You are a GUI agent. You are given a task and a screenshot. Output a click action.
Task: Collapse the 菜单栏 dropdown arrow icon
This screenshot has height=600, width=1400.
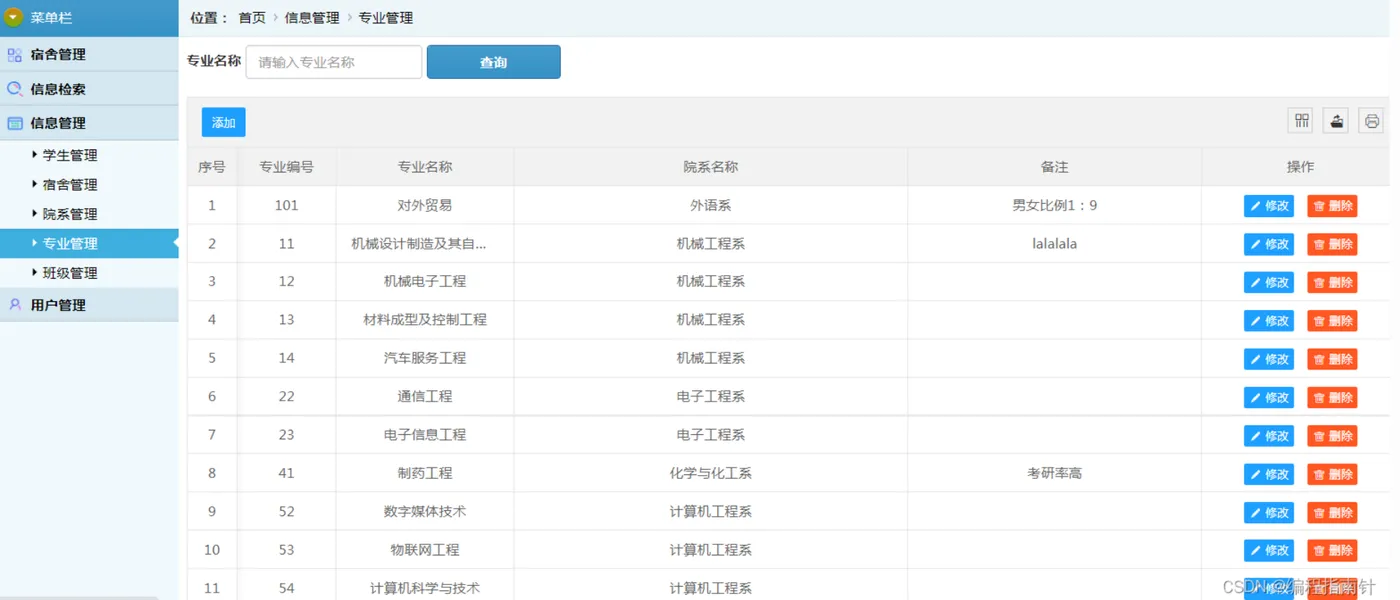14,18
